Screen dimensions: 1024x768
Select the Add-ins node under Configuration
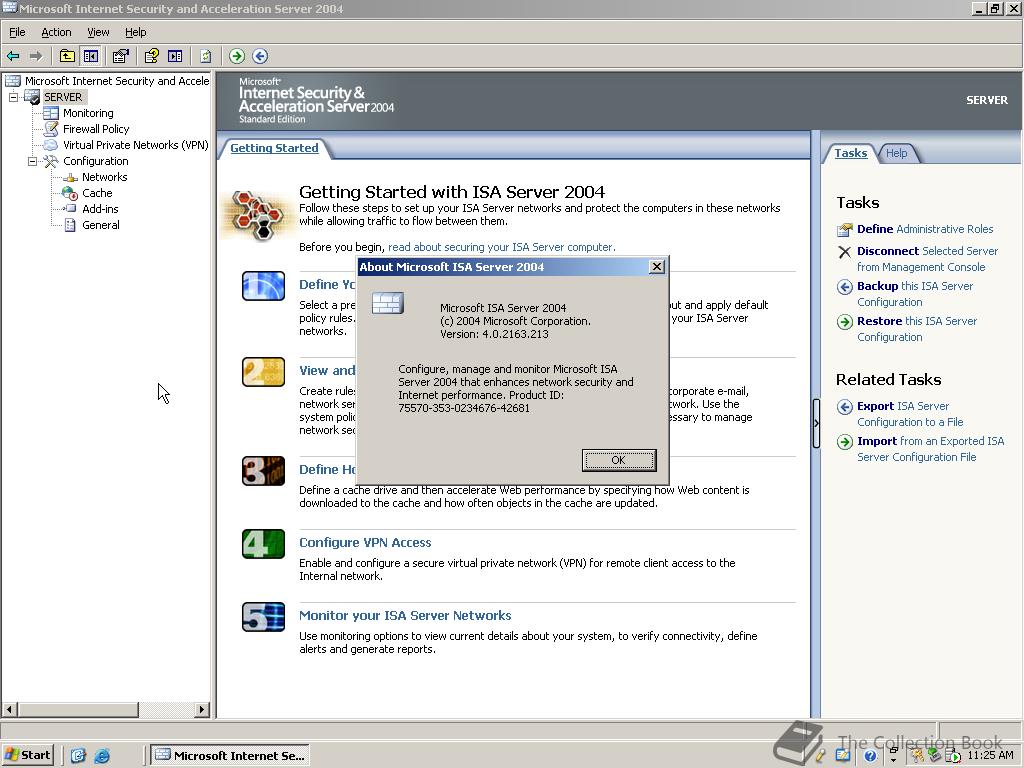pyautogui.click(x=100, y=209)
